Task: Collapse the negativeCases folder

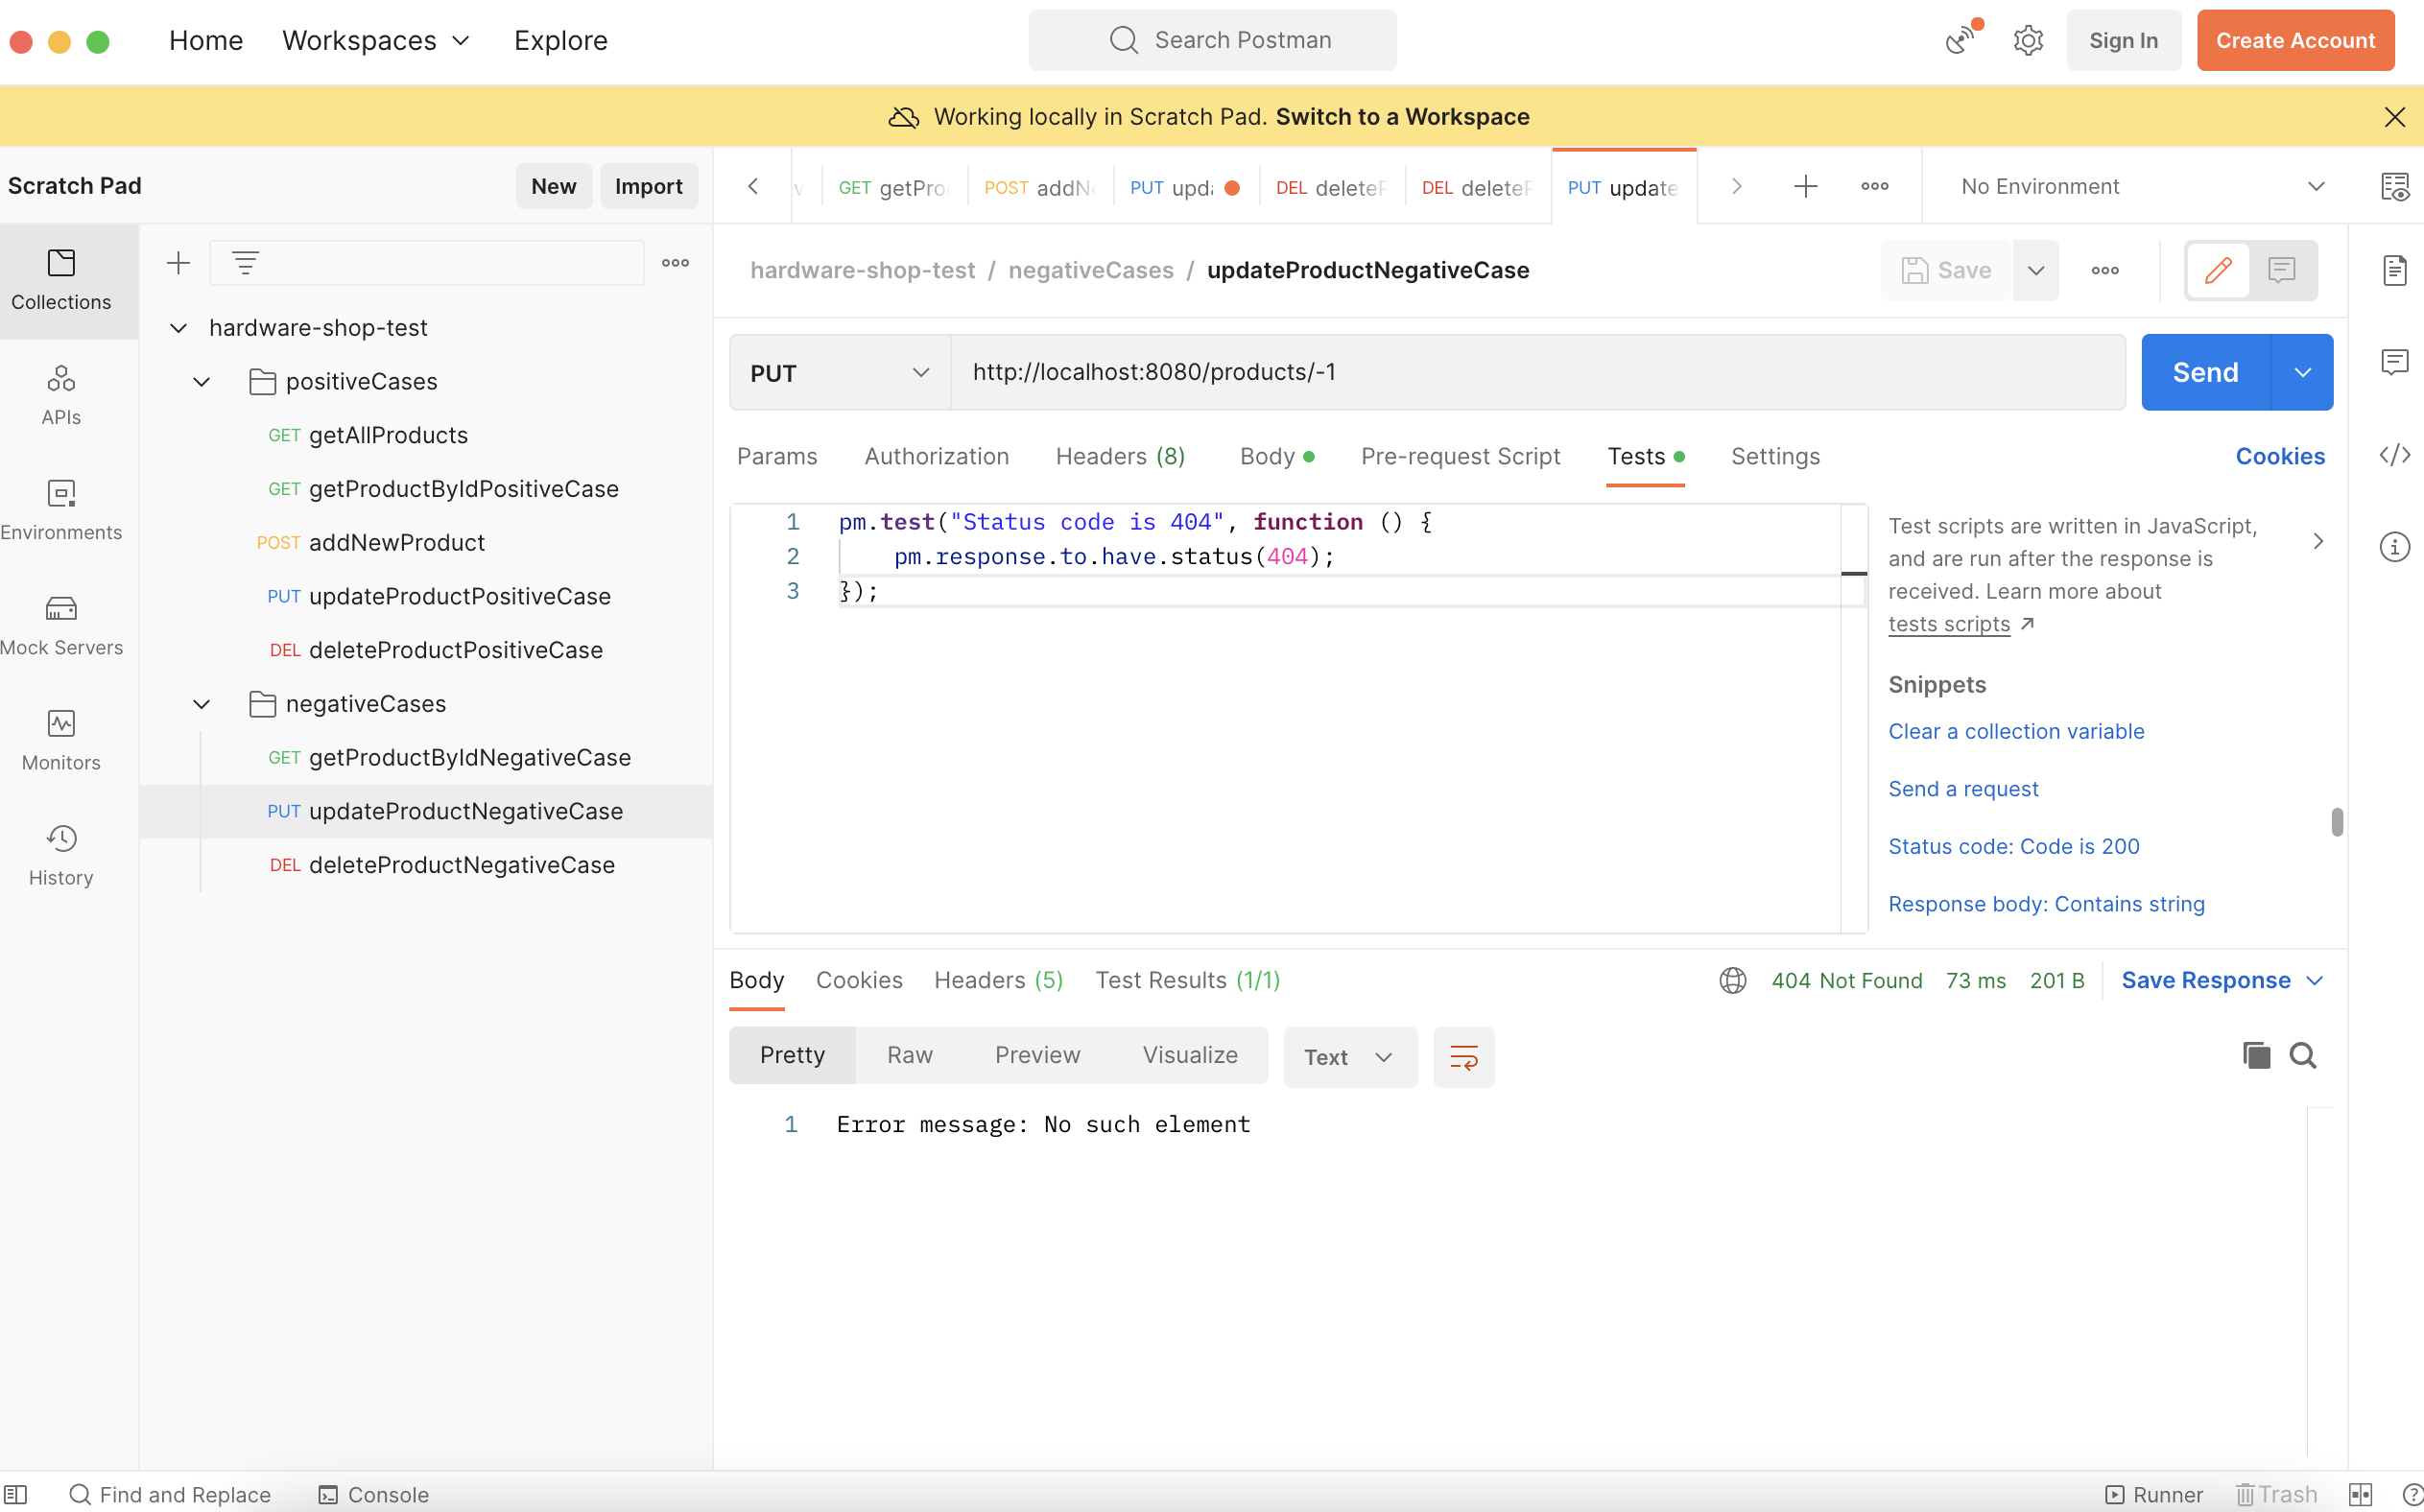Action: (x=201, y=704)
